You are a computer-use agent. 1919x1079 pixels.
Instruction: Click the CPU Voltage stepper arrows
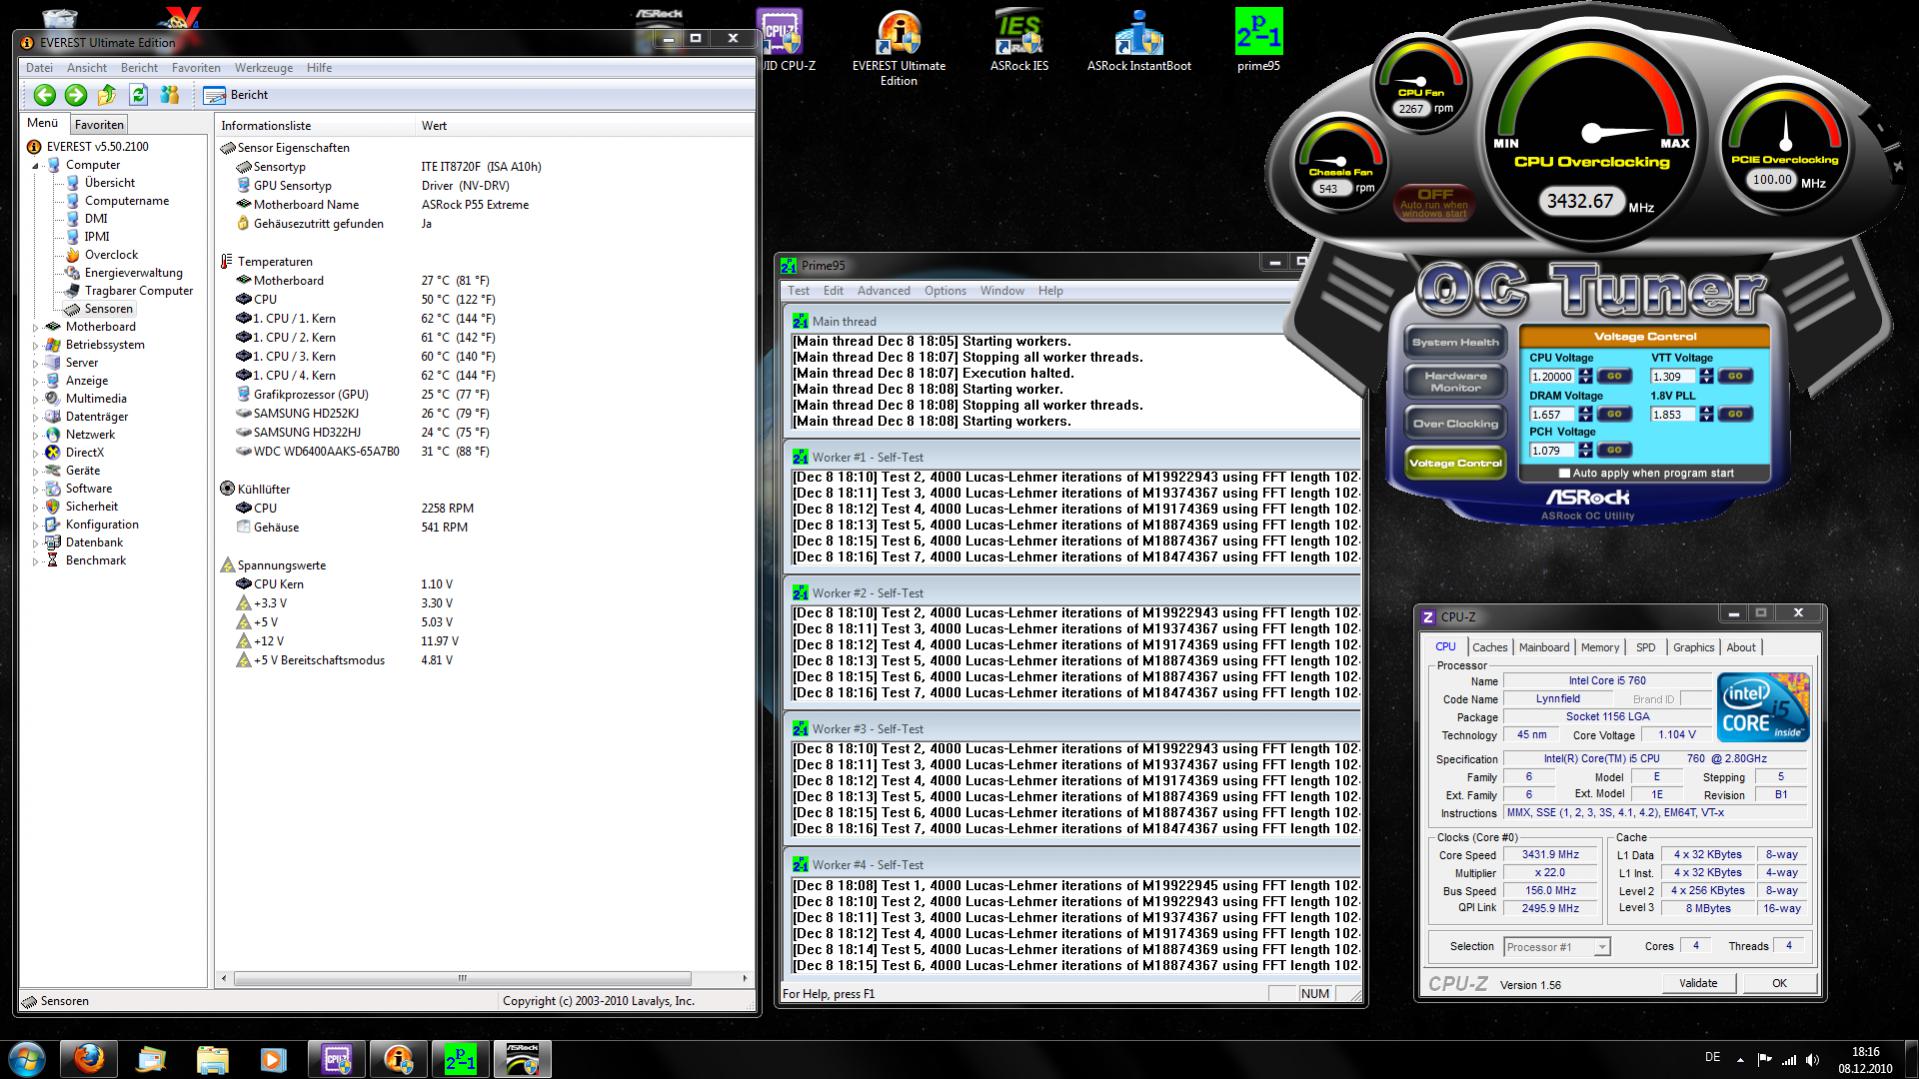(x=1586, y=376)
